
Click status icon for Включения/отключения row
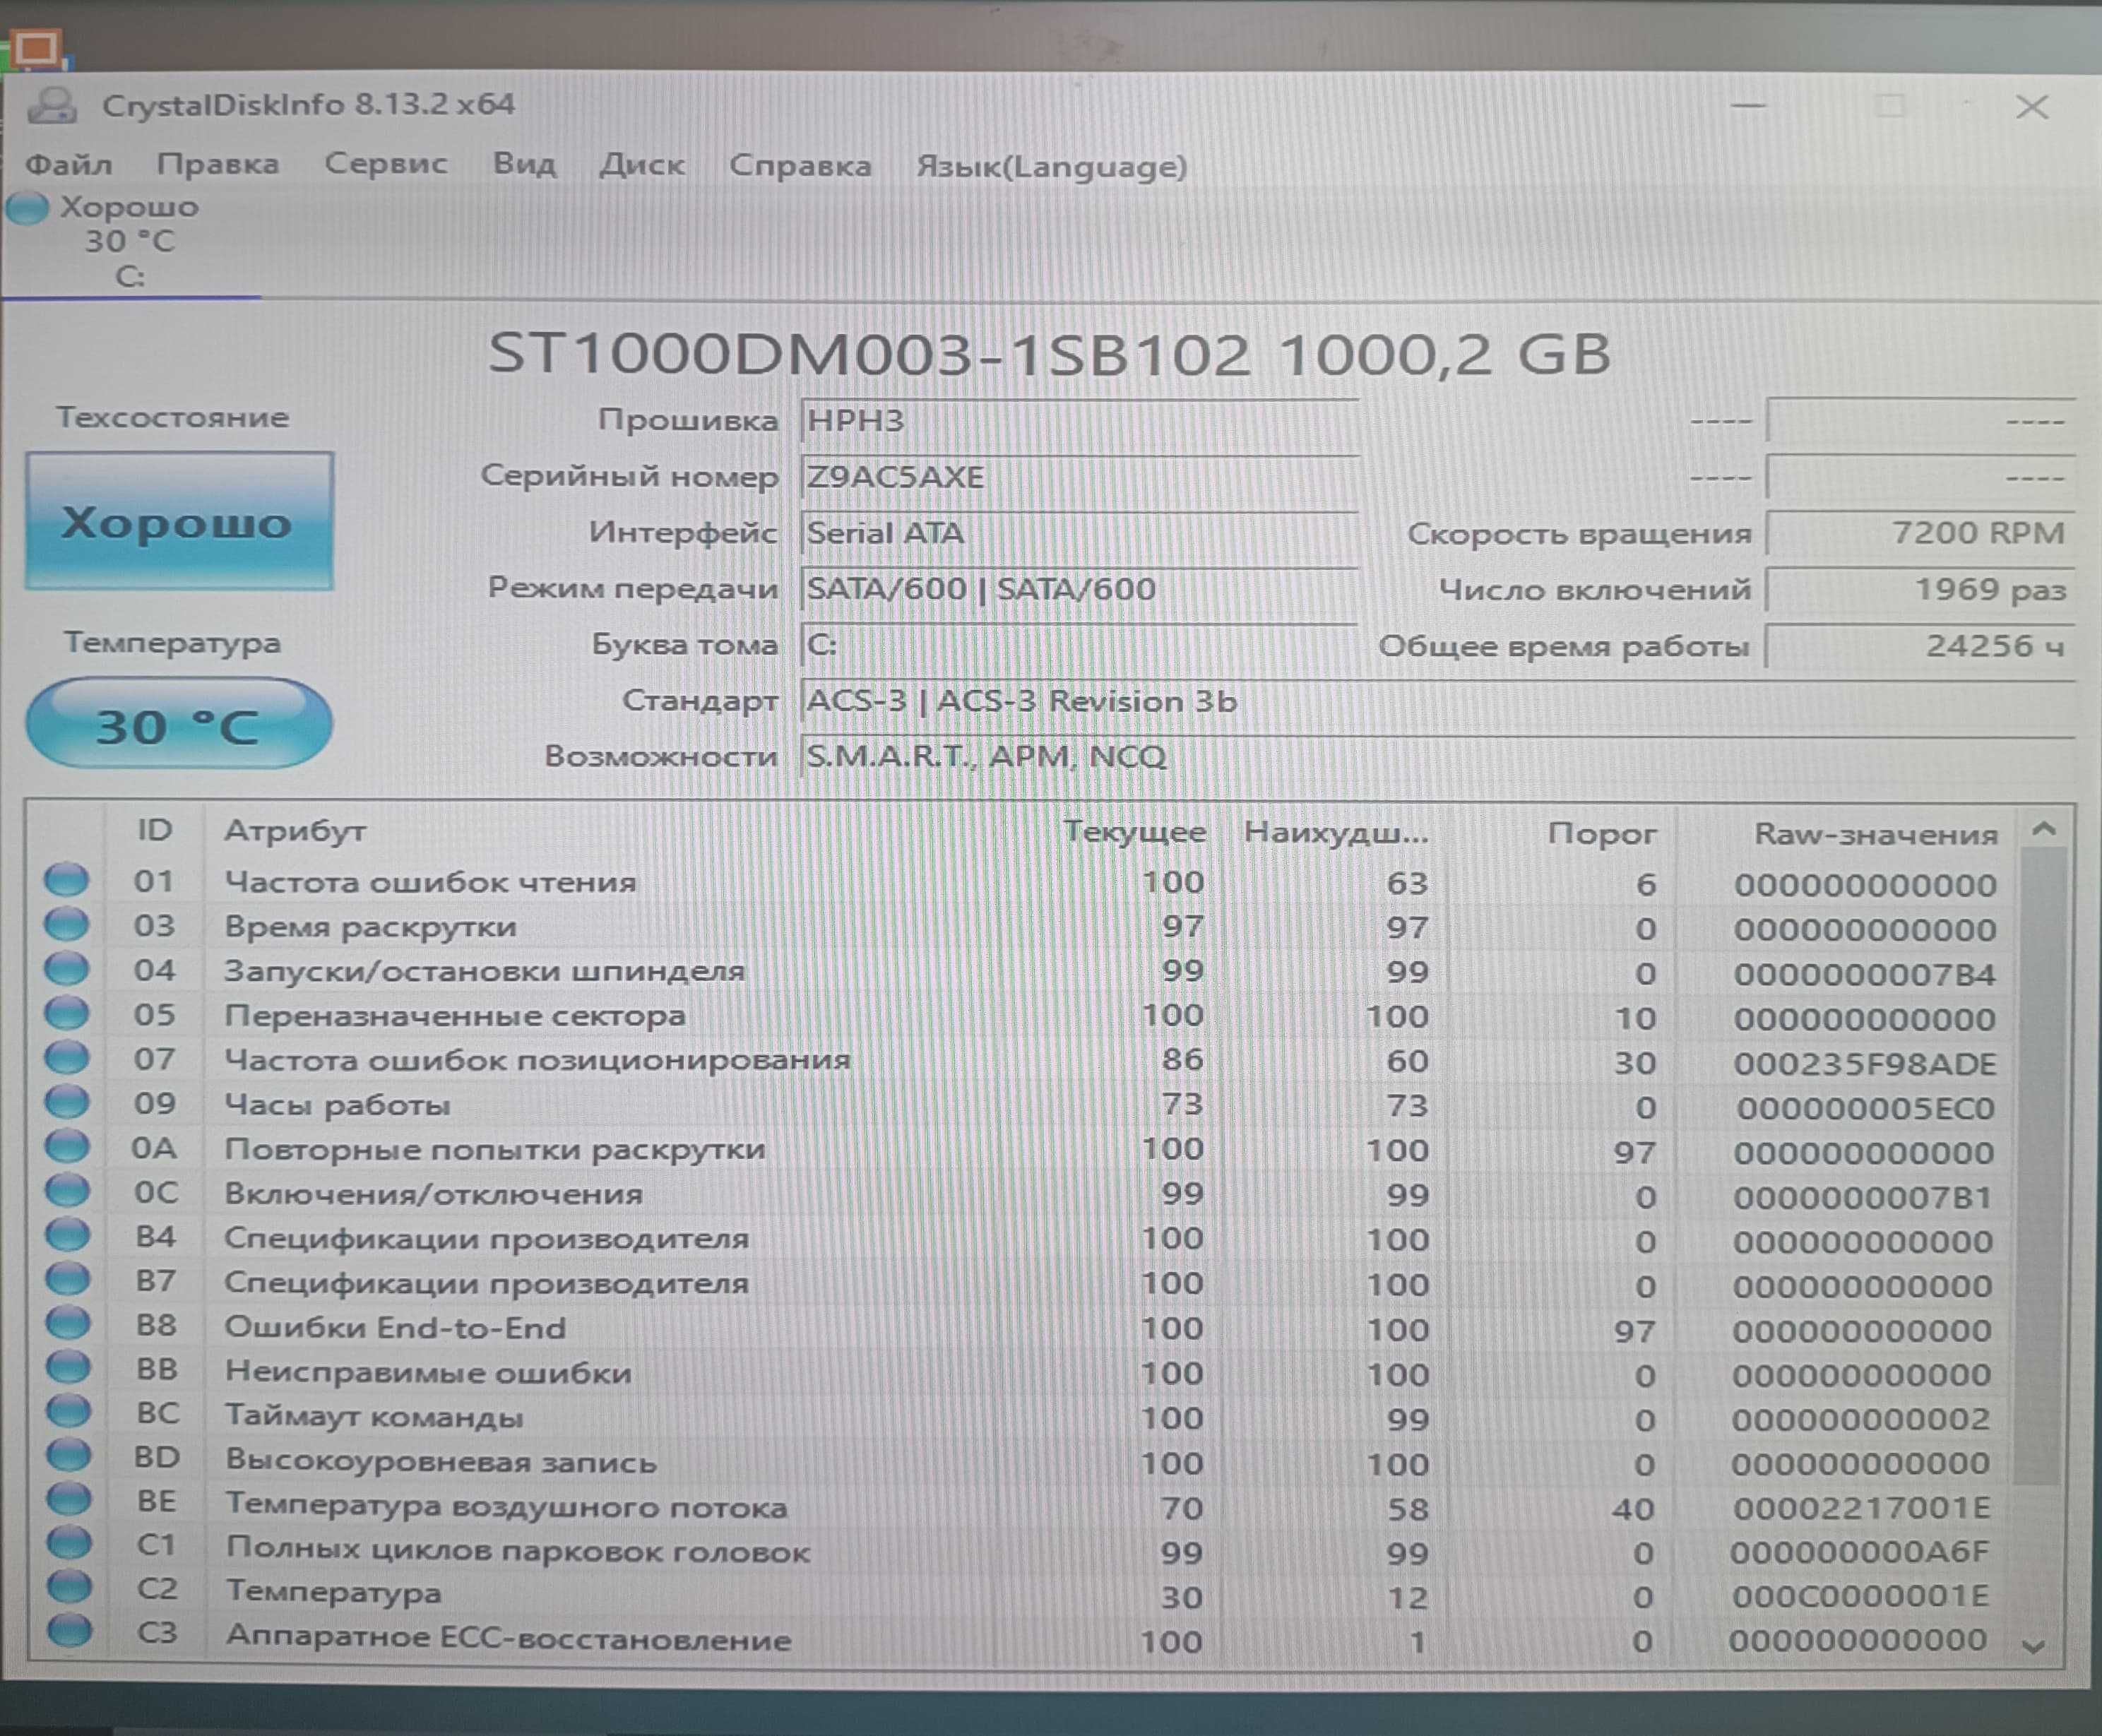pos(67,1191)
